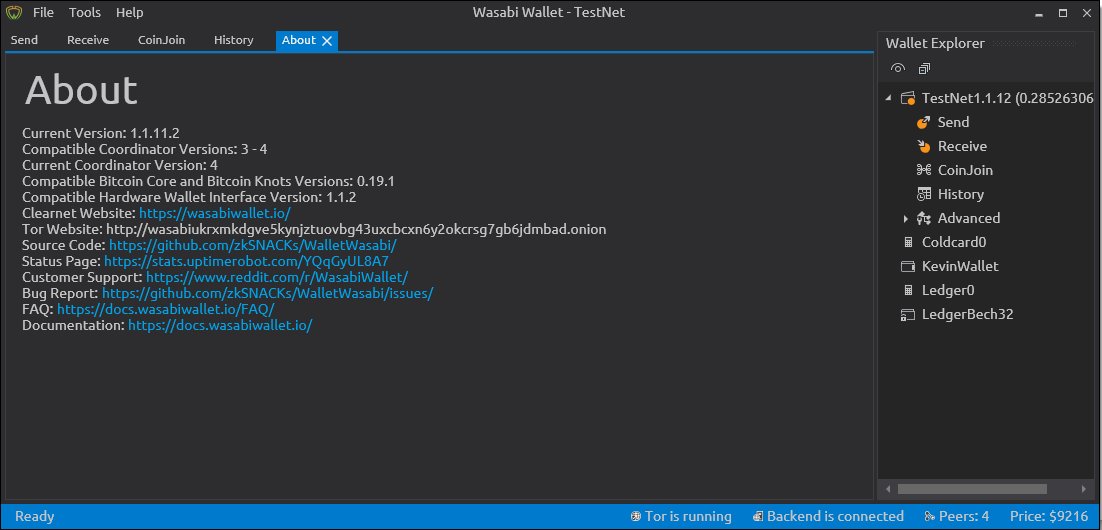Screen dimensions: 1102x530
Task: Click the Coldcard0 hardware wallet icon
Action: (908, 242)
